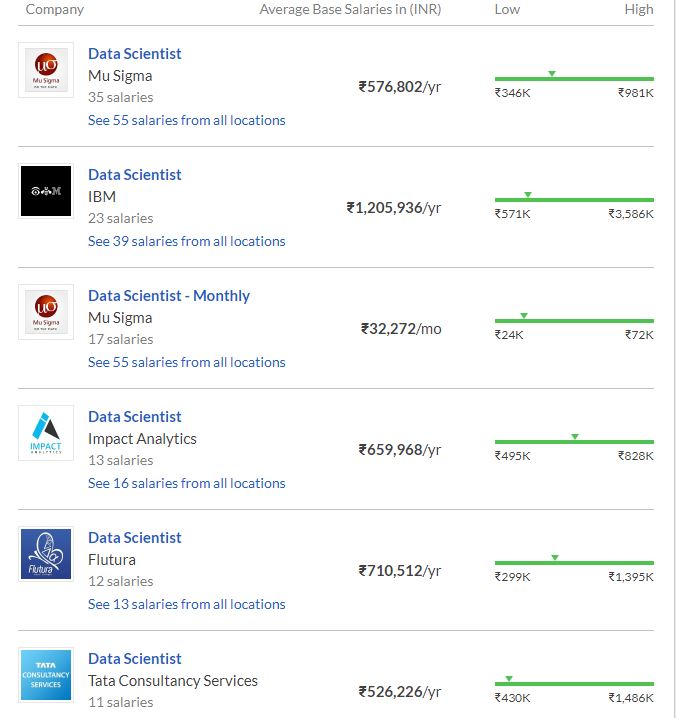Click the Company column header
The image size is (676, 718).
point(55,9)
